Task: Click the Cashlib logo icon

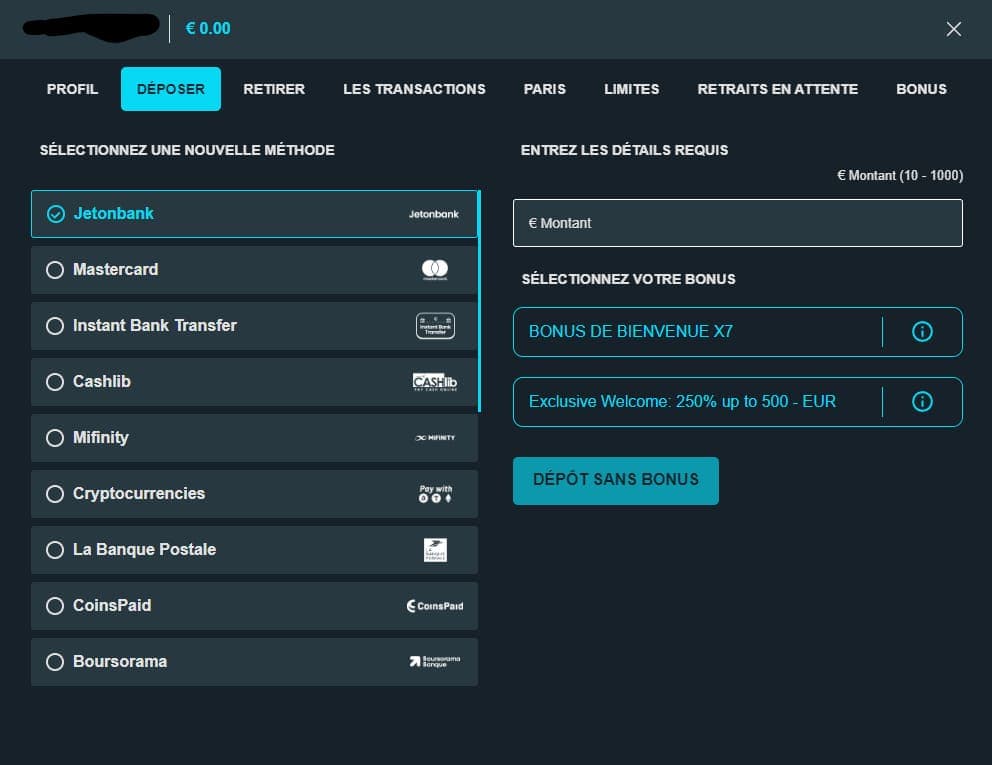Action: point(435,382)
